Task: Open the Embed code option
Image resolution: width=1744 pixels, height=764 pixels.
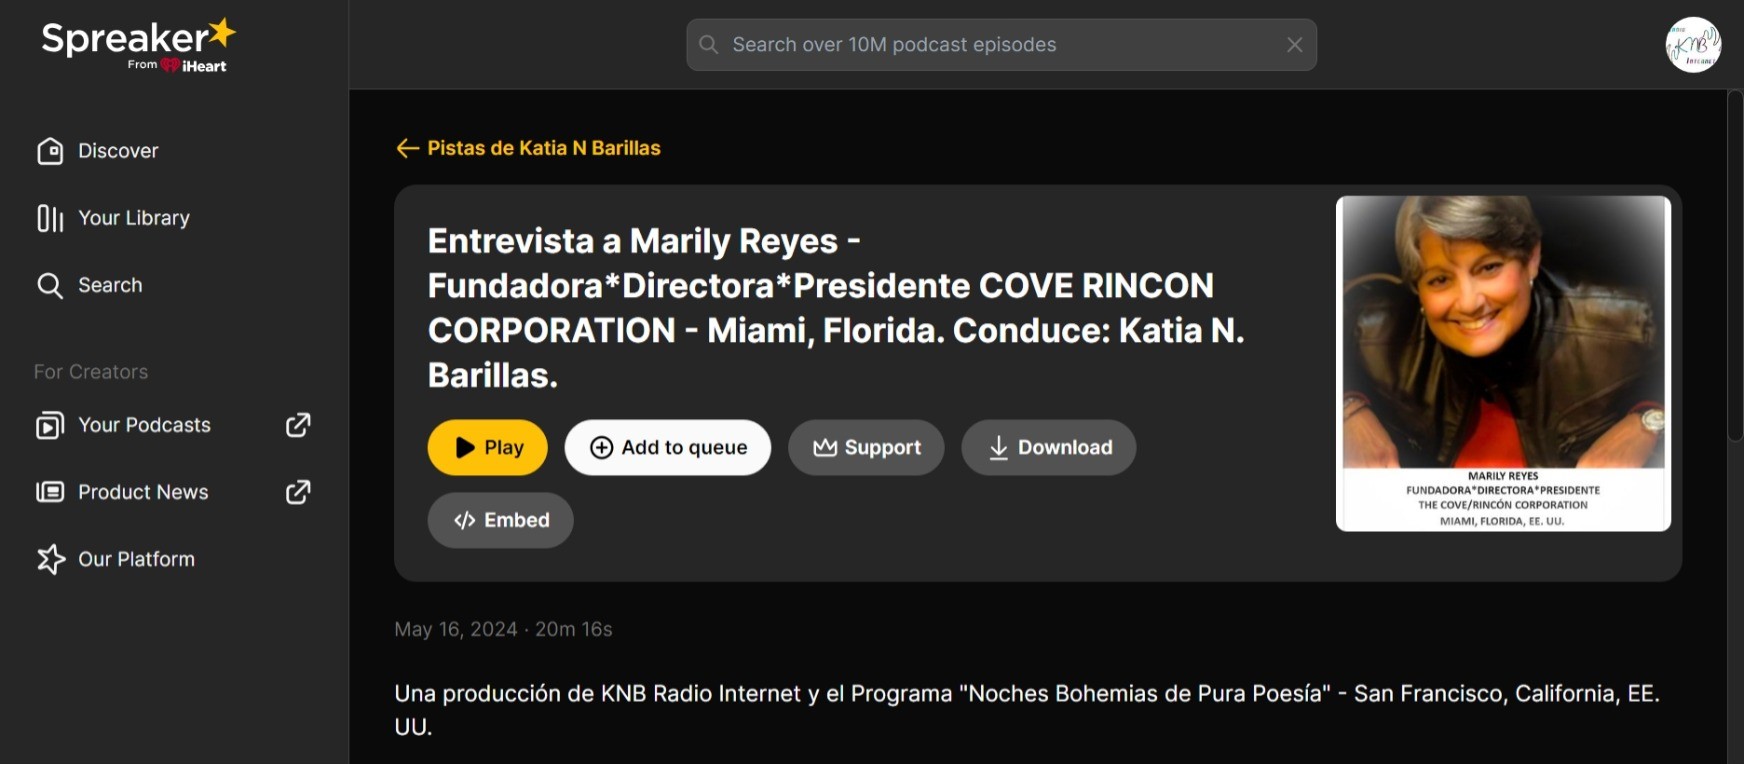Action: point(501,520)
